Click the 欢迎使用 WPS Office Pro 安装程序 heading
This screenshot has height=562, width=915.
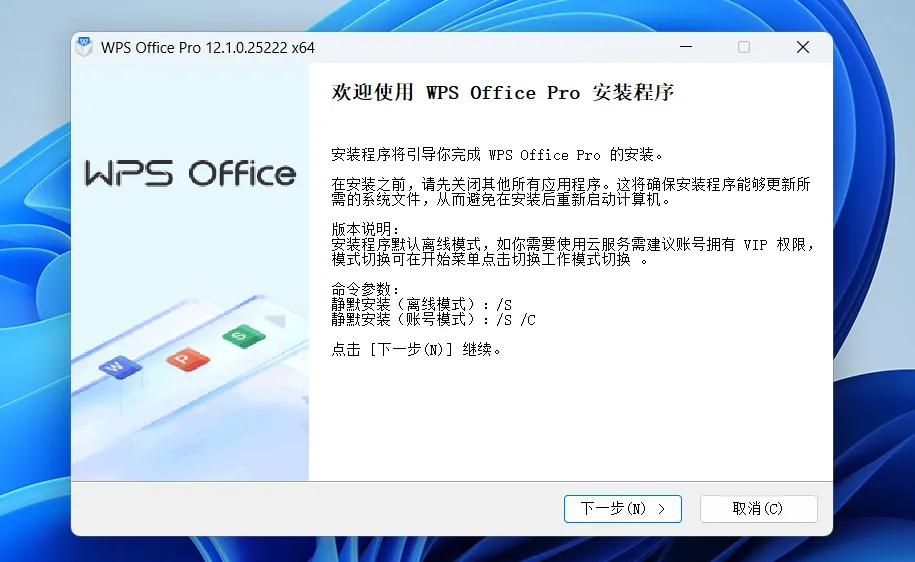coord(502,92)
